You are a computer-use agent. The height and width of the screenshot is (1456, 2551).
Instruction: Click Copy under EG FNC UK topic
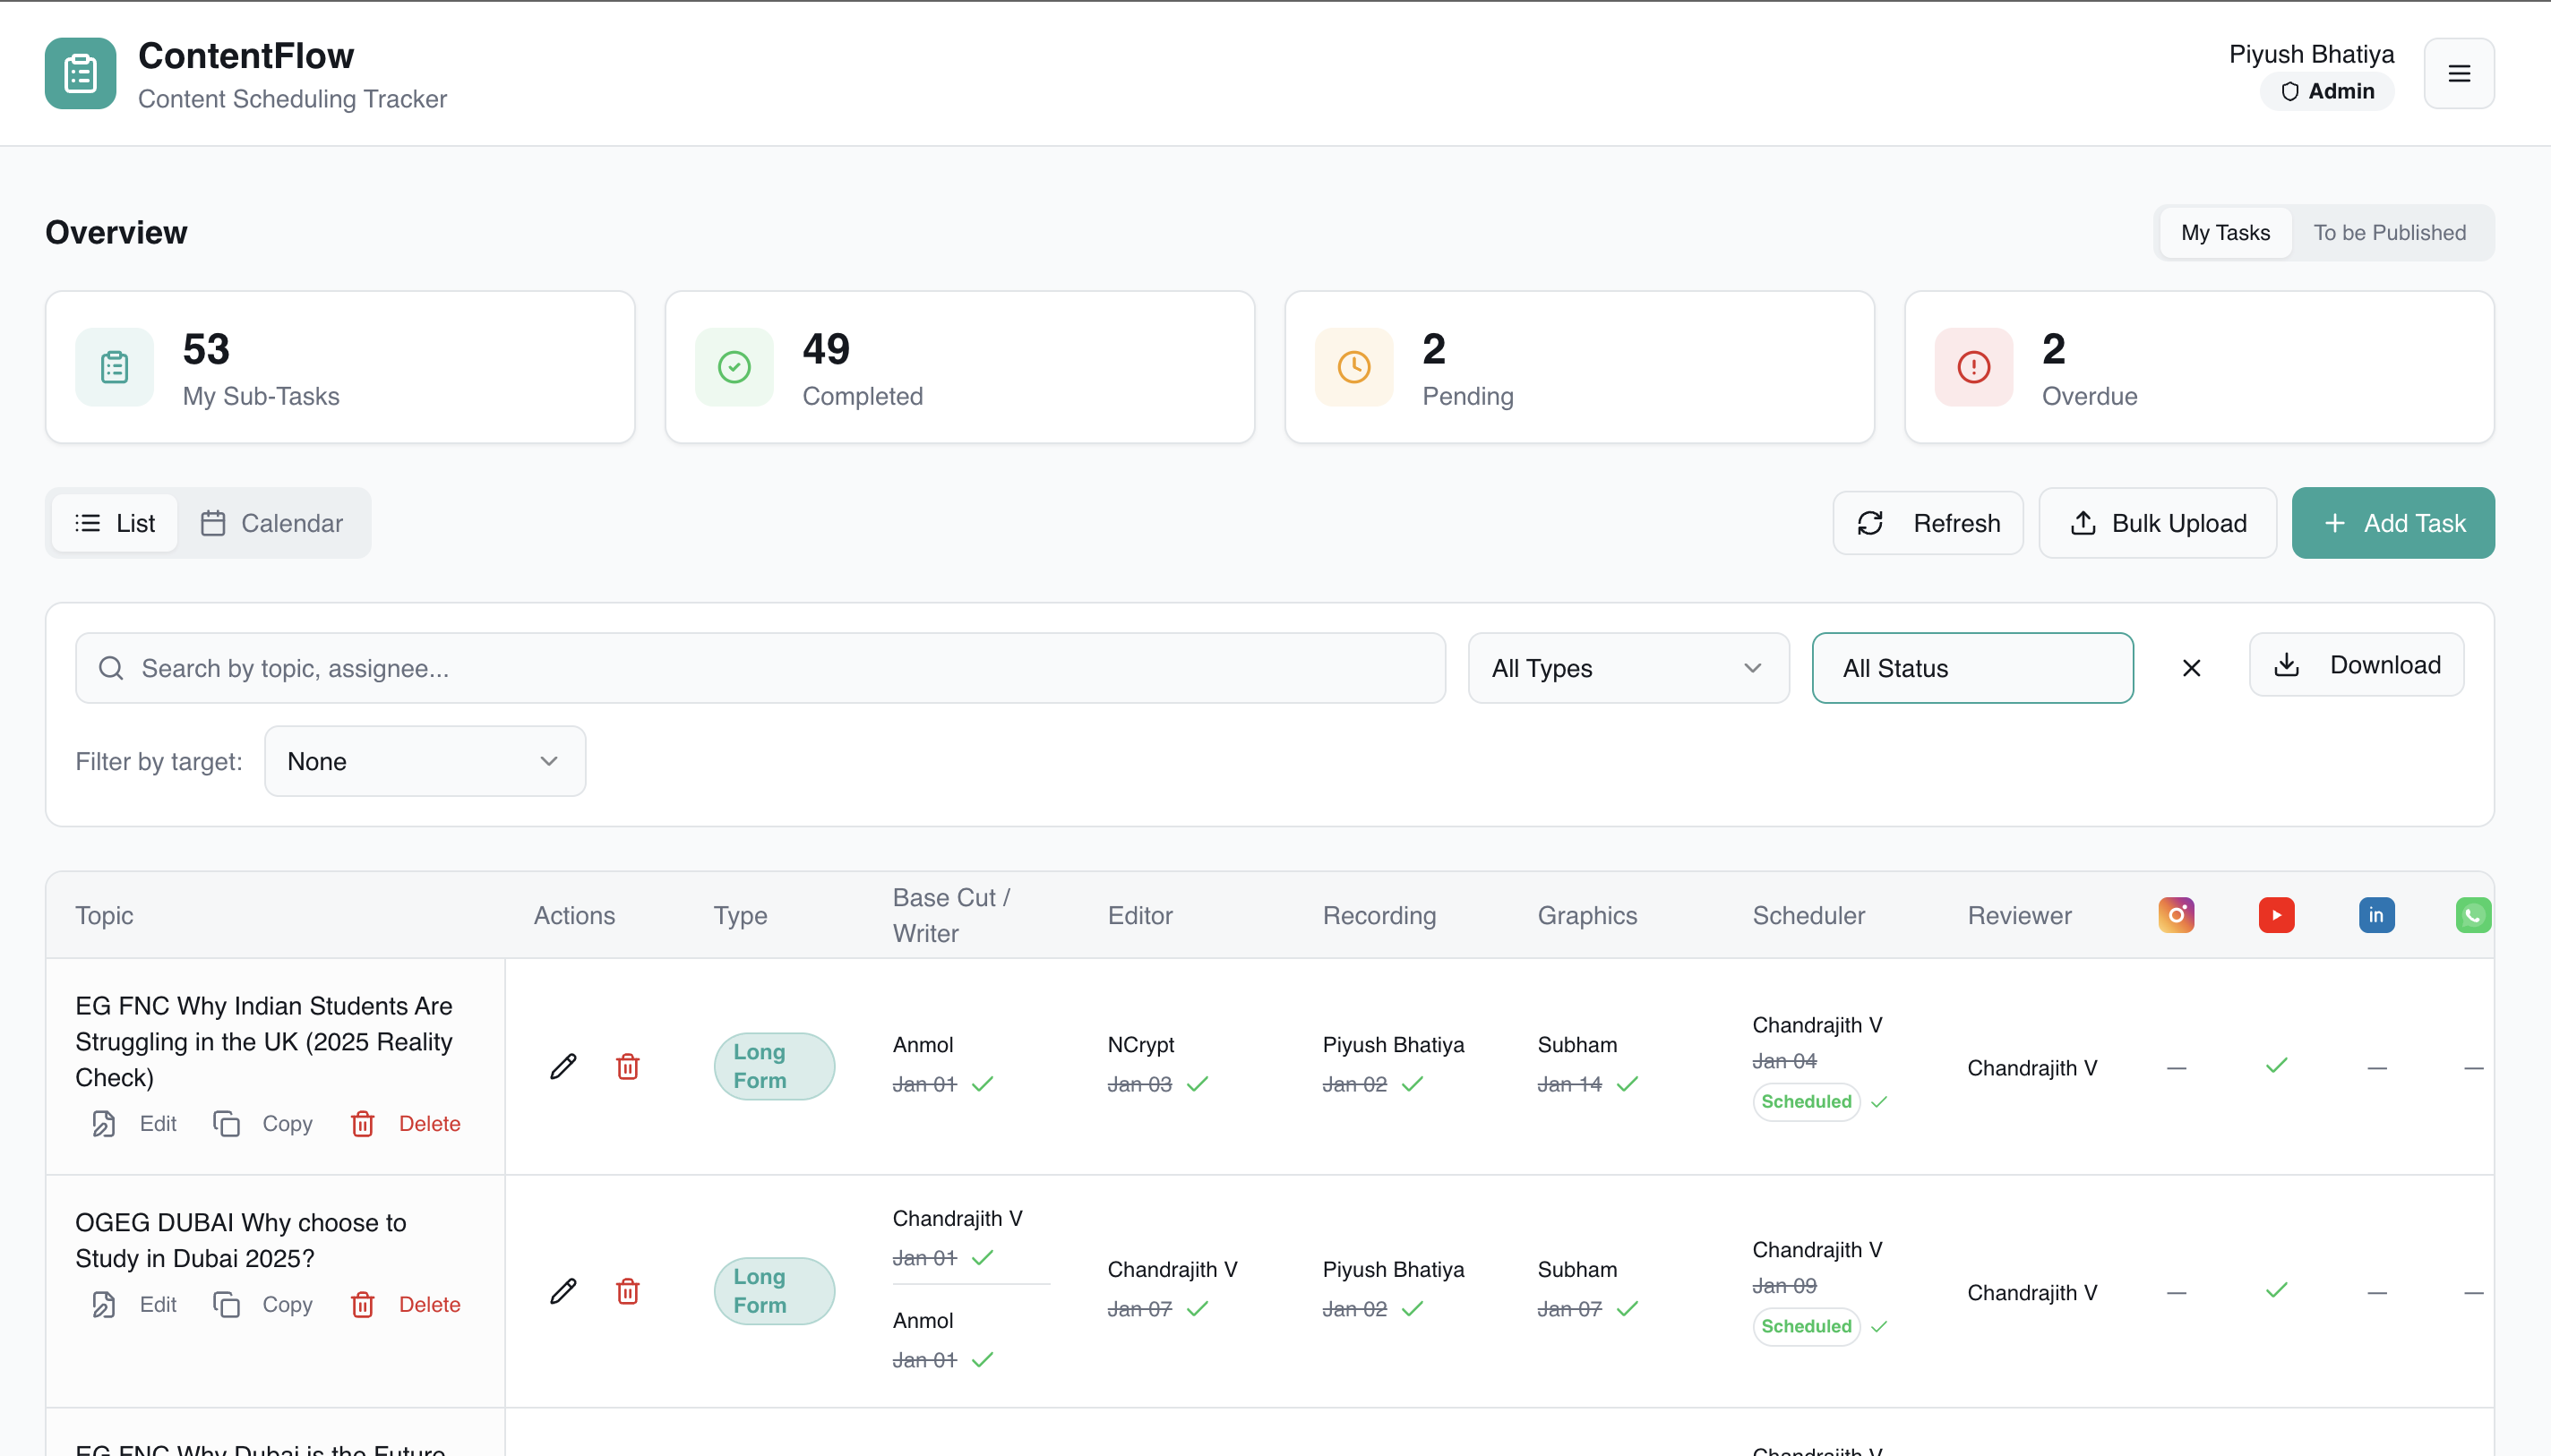262,1124
